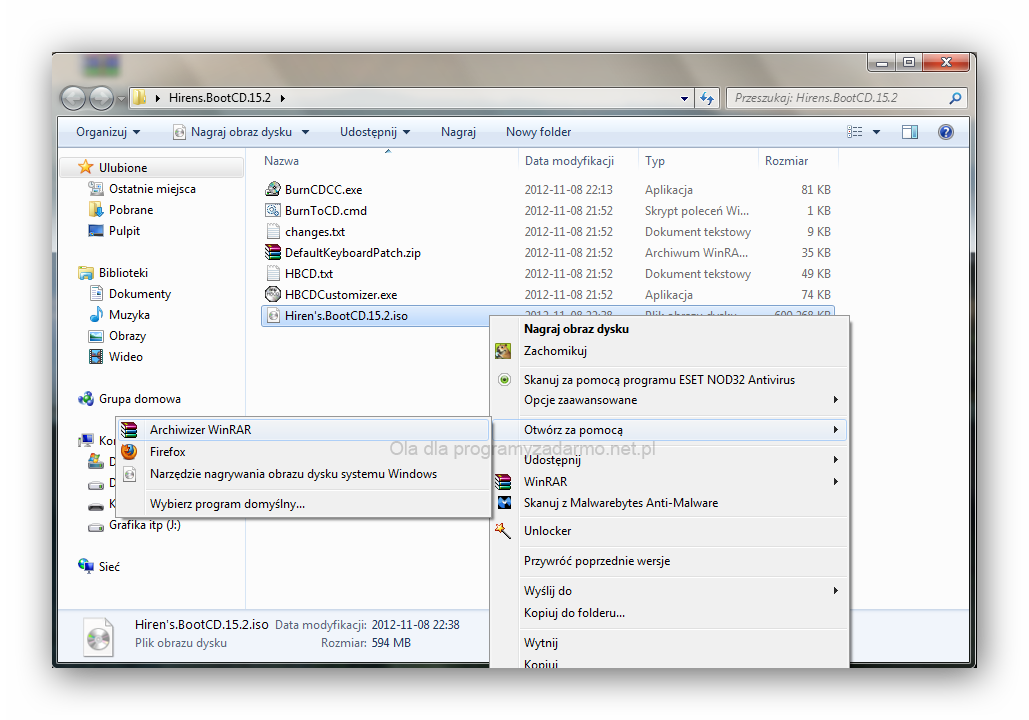The height and width of the screenshot is (720, 1029).
Task: Open with Archiwizer WinRAR
Action: 304,430
